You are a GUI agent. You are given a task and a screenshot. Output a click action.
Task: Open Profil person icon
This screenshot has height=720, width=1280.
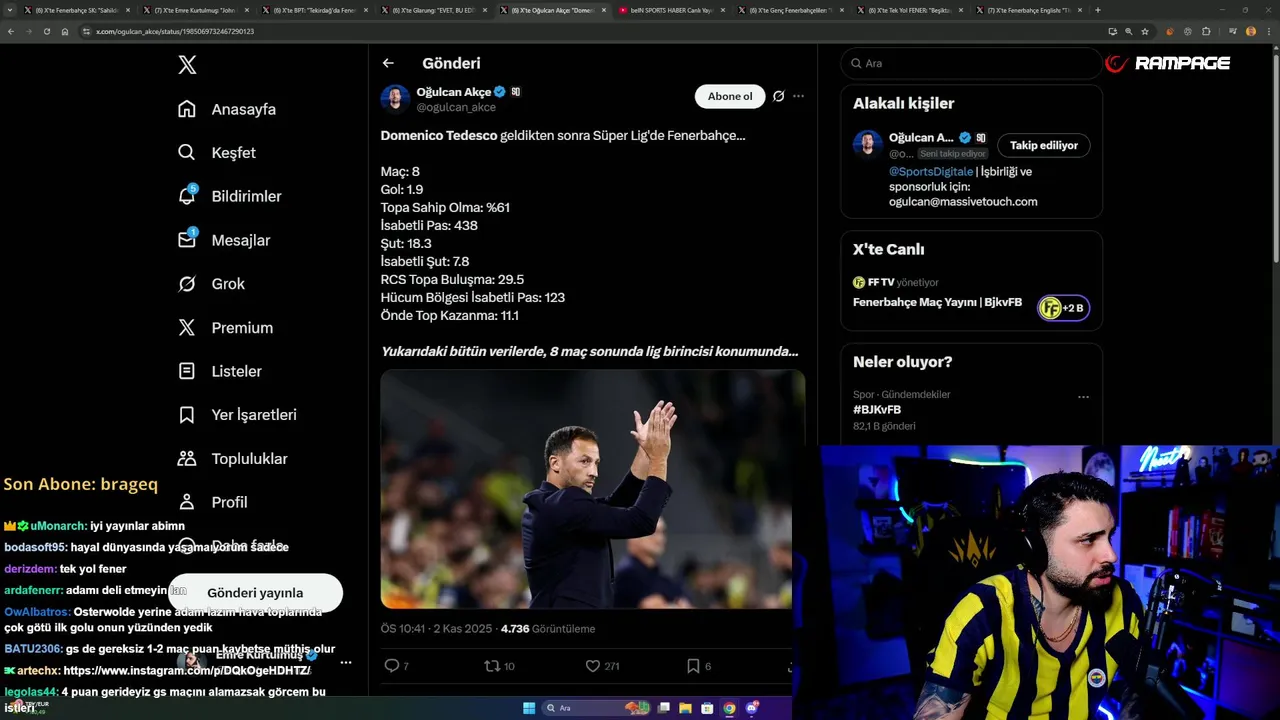click(x=187, y=502)
